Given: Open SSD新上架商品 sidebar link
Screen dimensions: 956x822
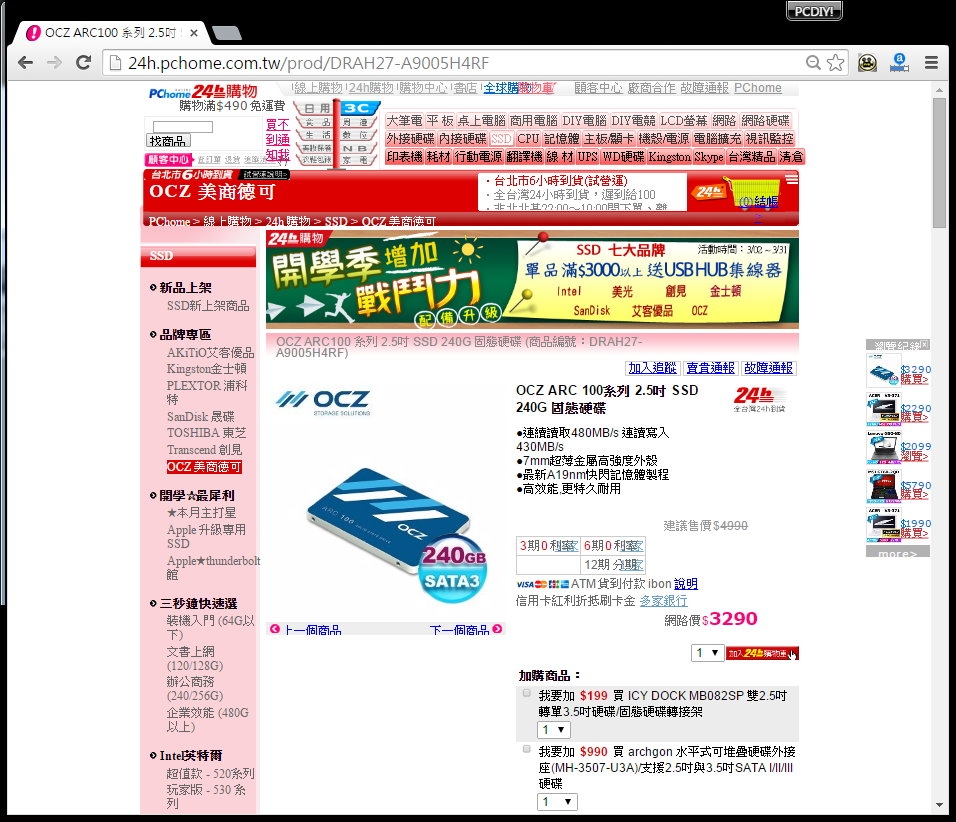Looking at the screenshot, I should (x=208, y=306).
